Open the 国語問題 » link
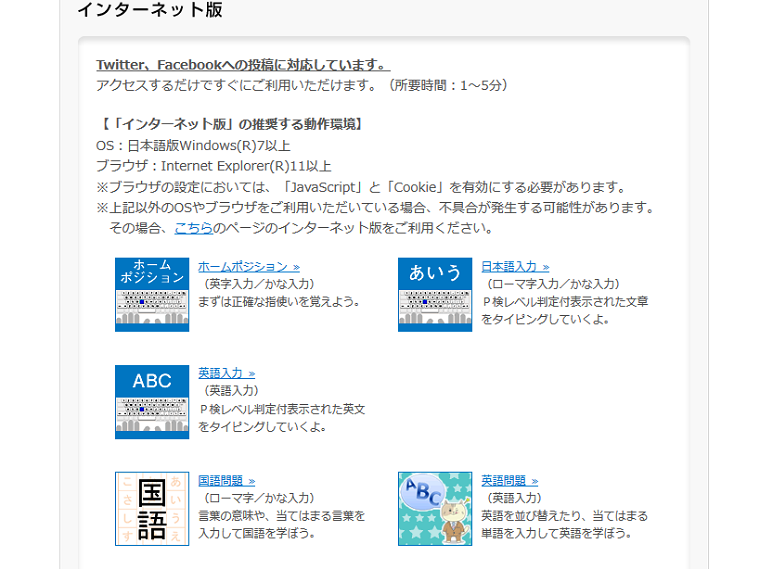 pos(226,481)
